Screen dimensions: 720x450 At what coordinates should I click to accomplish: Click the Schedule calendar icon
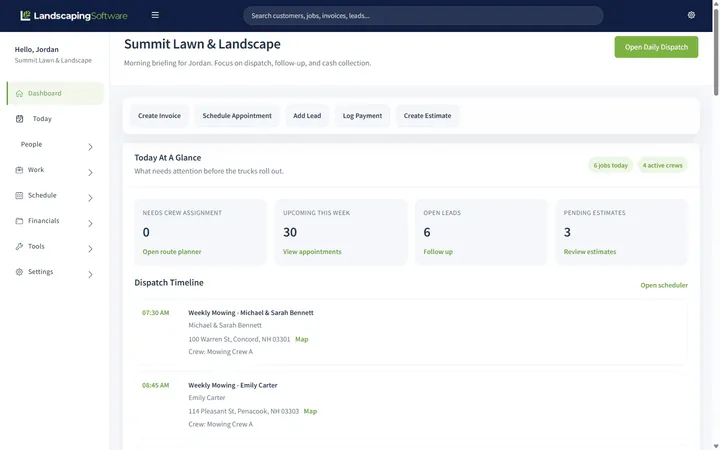pos(19,195)
